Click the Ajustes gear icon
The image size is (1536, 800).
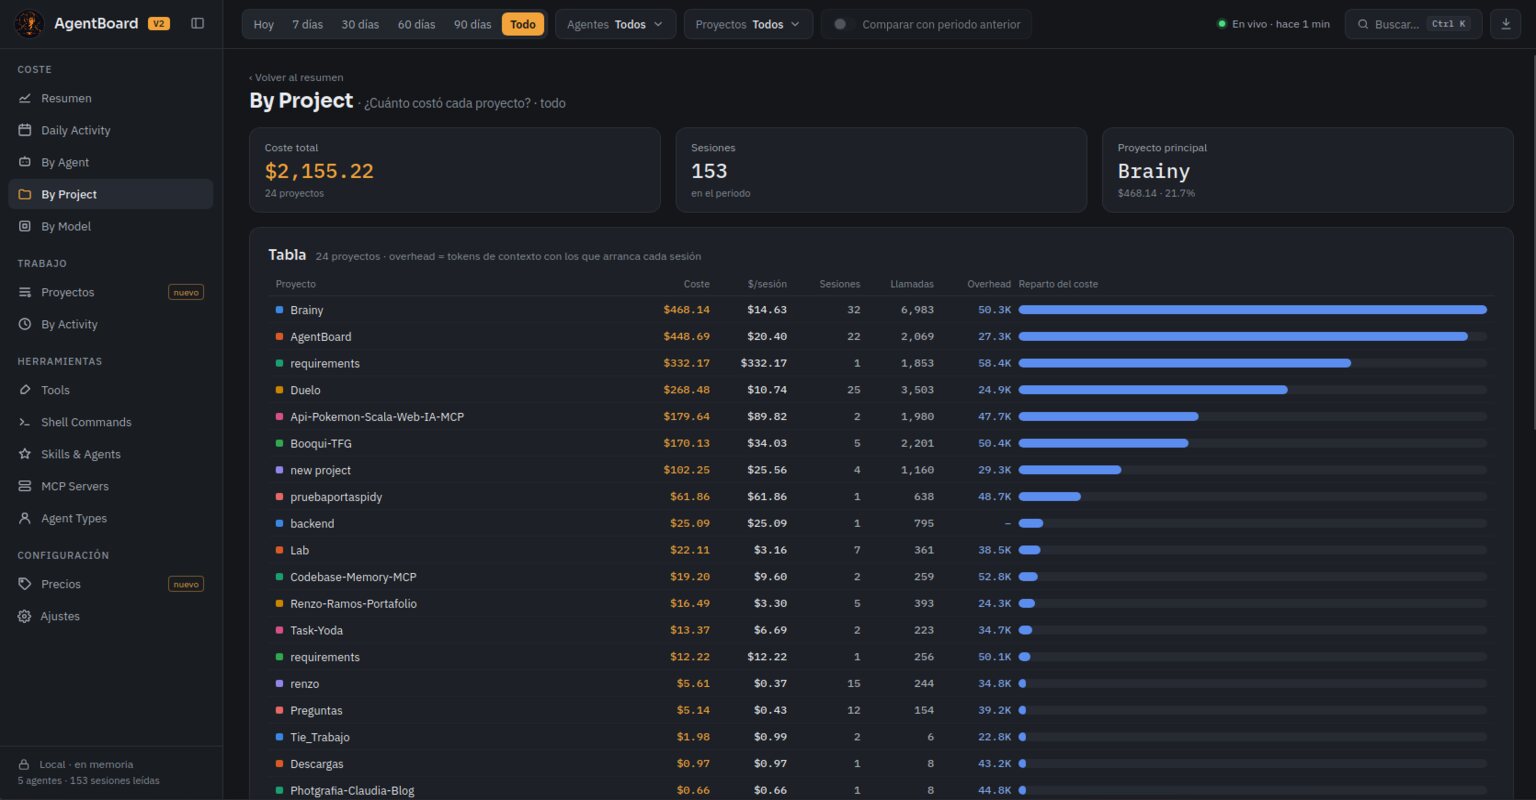(25, 616)
